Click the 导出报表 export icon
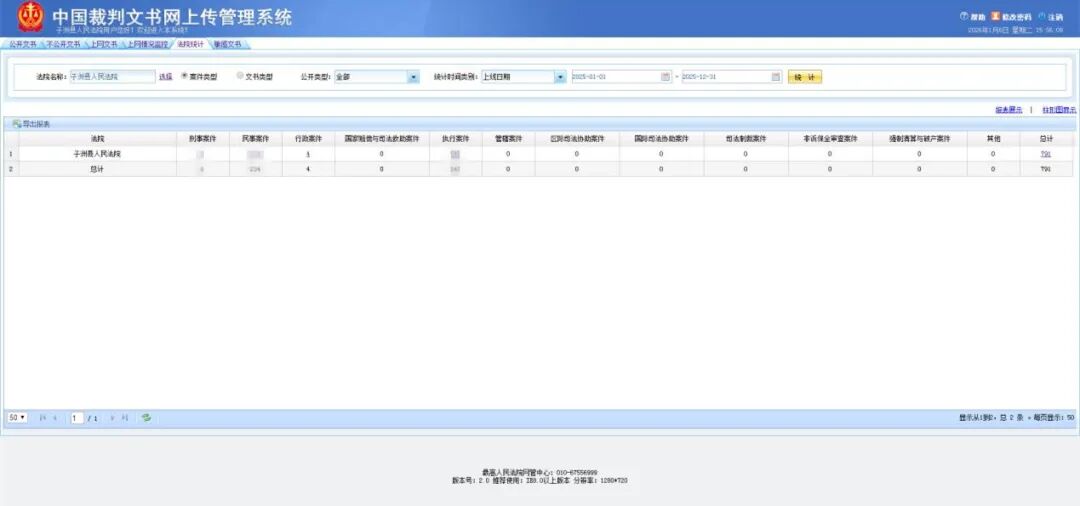The height and width of the screenshot is (506, 1080). click(16, 124)
